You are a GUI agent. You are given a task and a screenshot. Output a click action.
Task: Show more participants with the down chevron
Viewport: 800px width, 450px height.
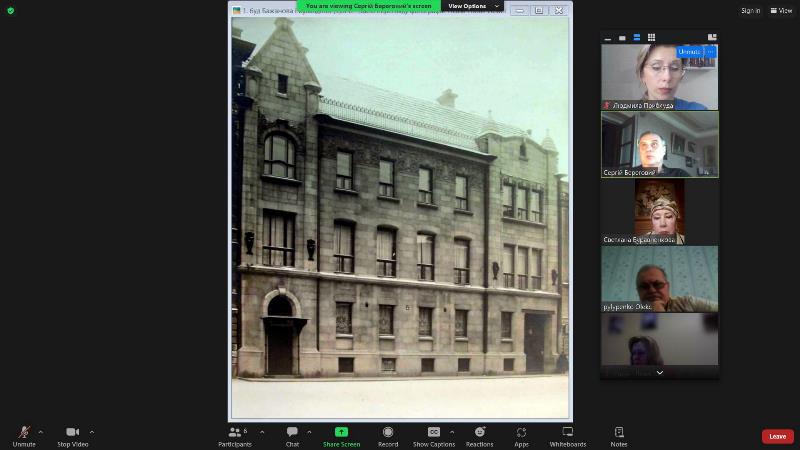660,373
